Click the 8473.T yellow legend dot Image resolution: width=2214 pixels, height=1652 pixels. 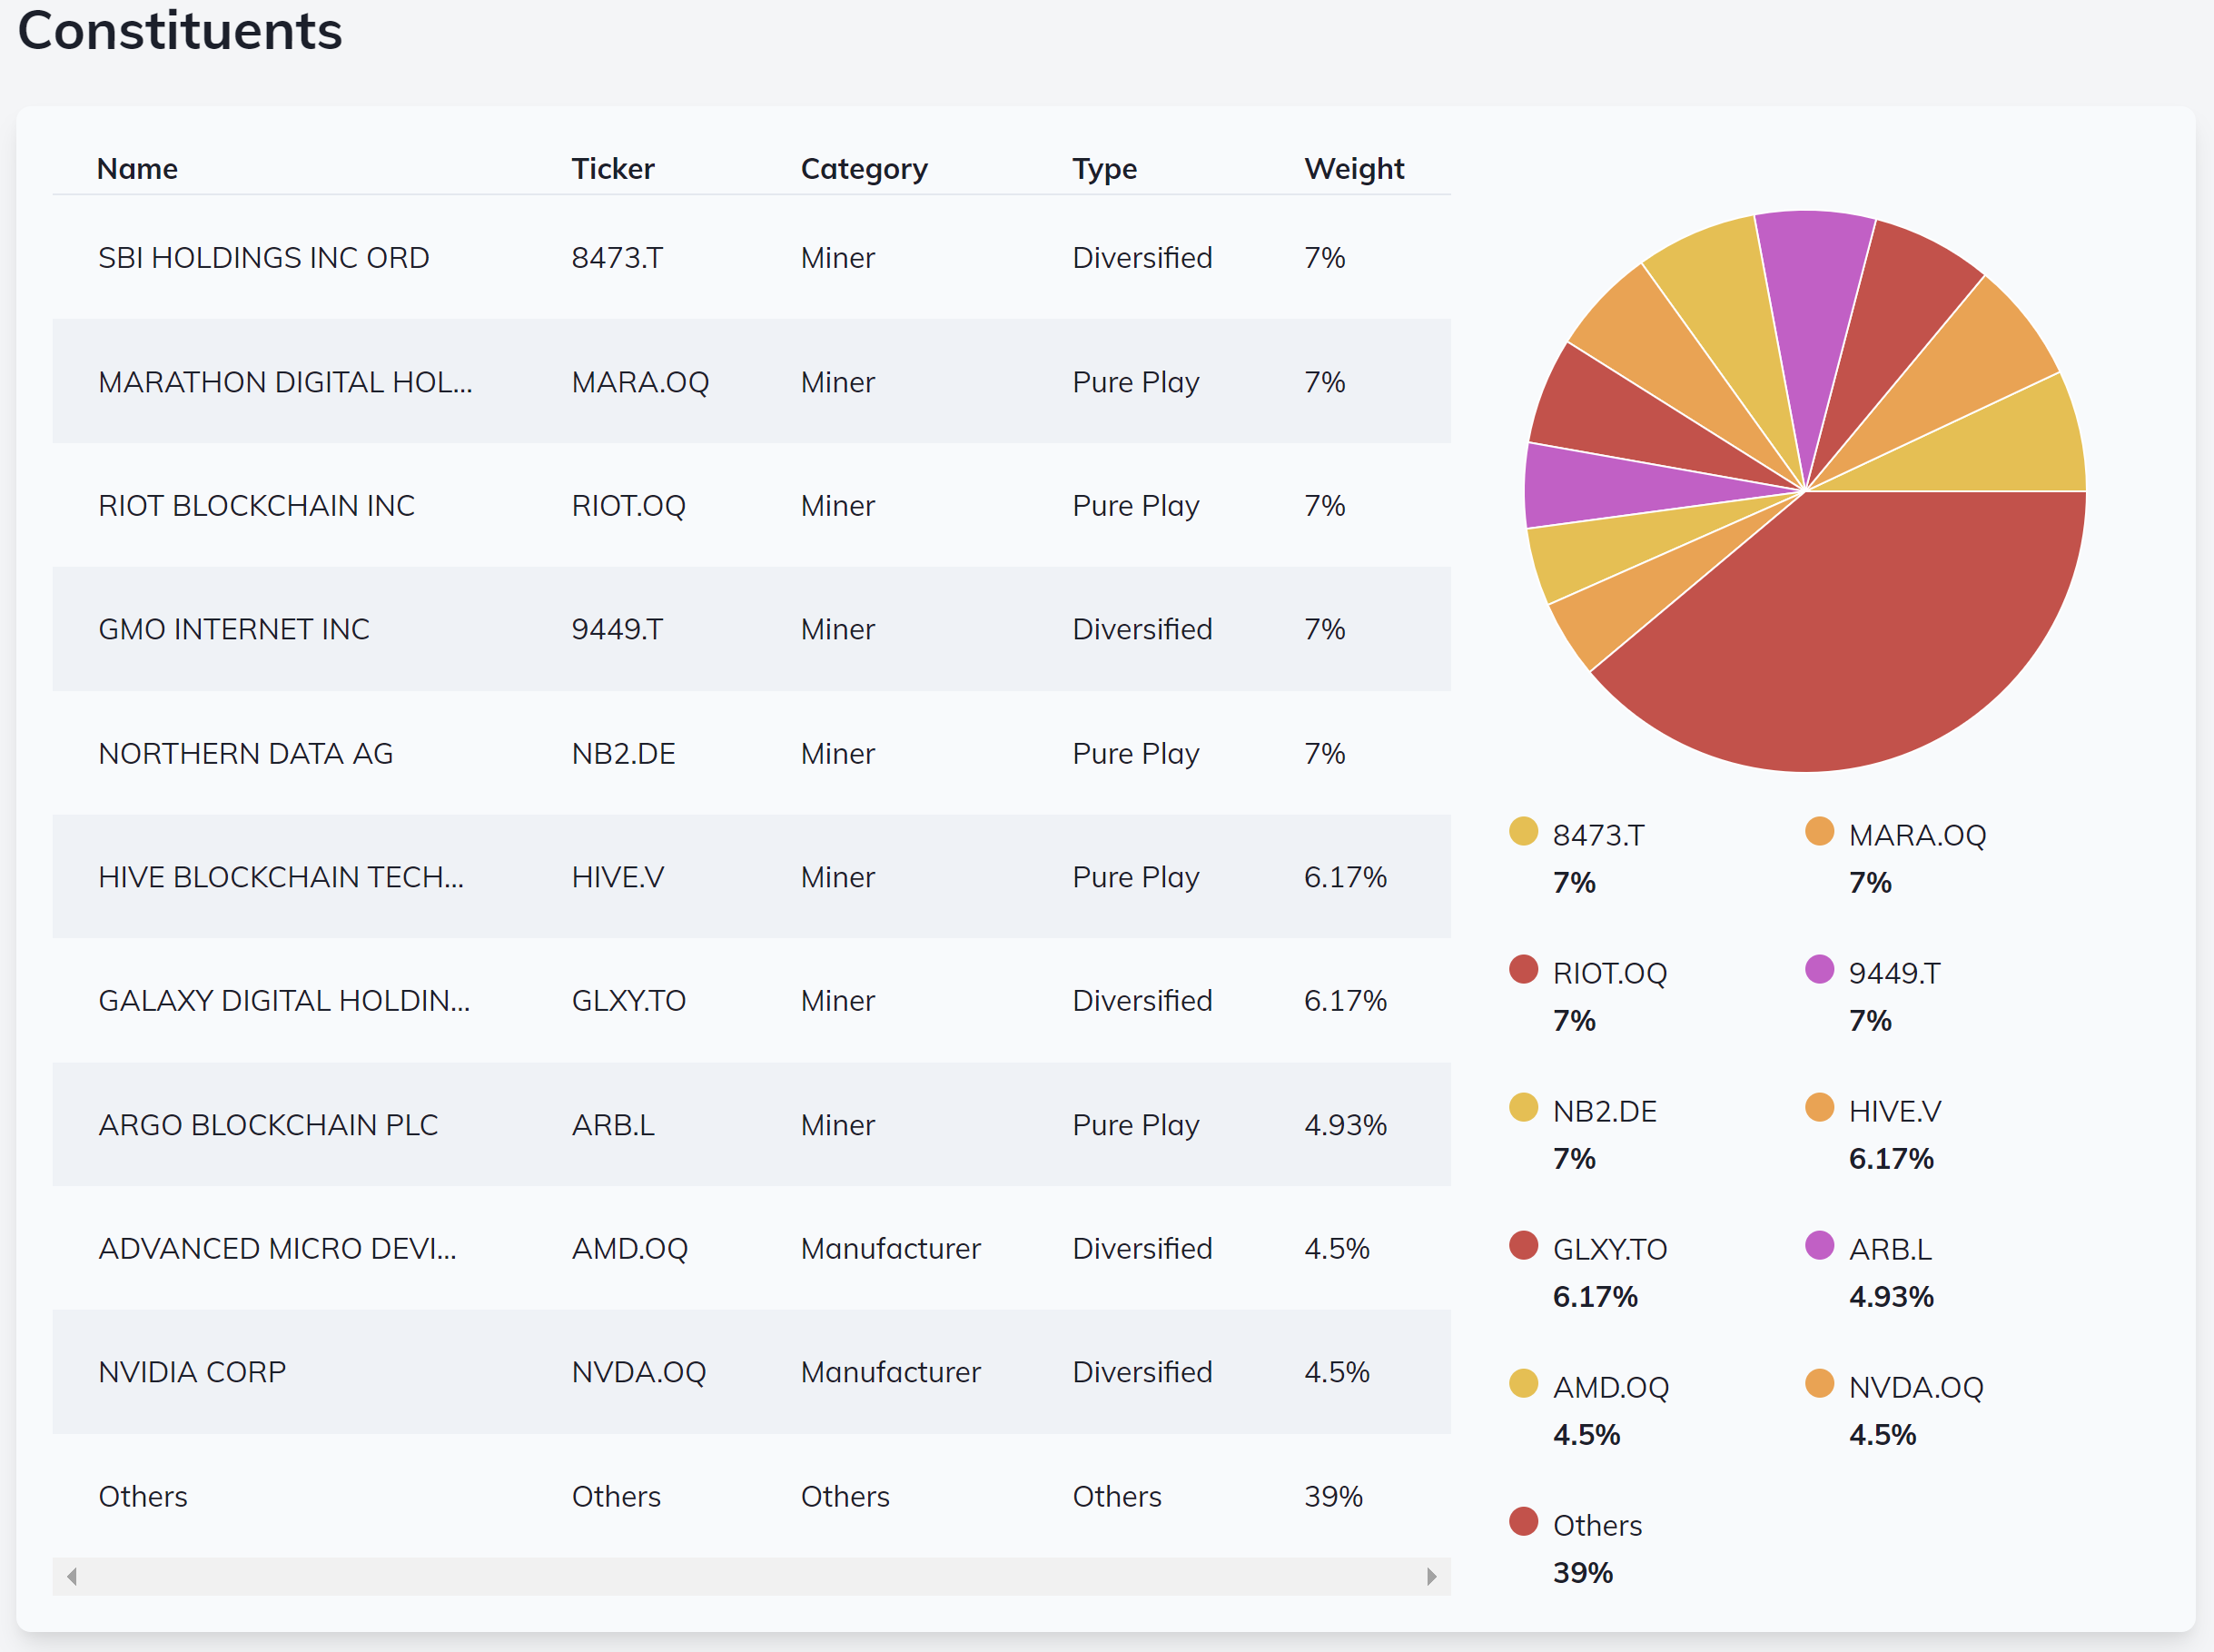[x=1522, y=831]
